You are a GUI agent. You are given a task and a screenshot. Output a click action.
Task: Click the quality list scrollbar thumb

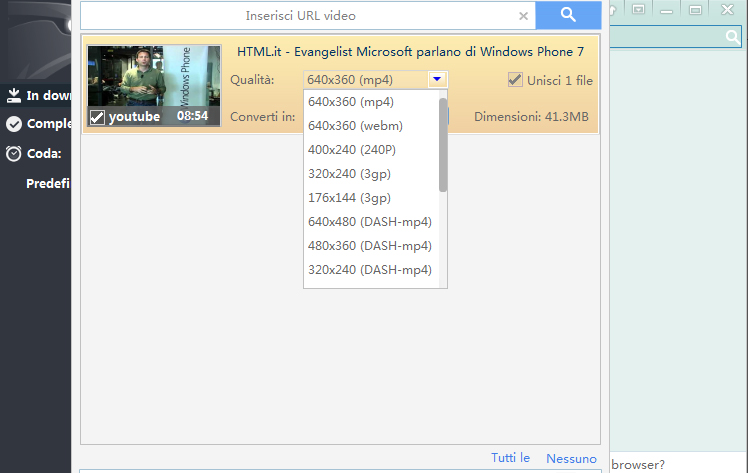[x=443, y=145]
